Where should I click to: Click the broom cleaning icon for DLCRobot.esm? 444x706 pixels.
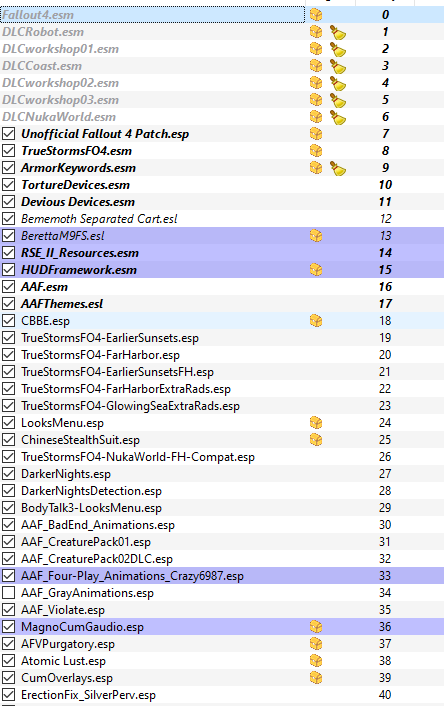click(338, 32)
